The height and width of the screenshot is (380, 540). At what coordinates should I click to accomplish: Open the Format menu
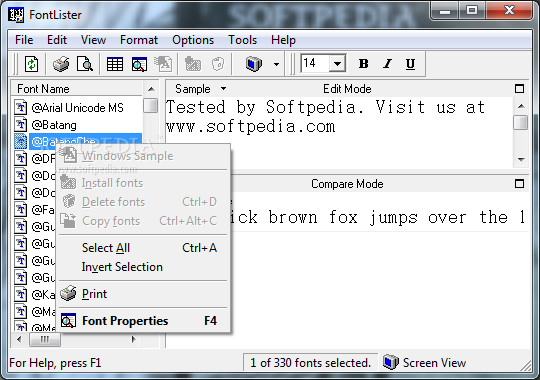[x=139, y=40]
